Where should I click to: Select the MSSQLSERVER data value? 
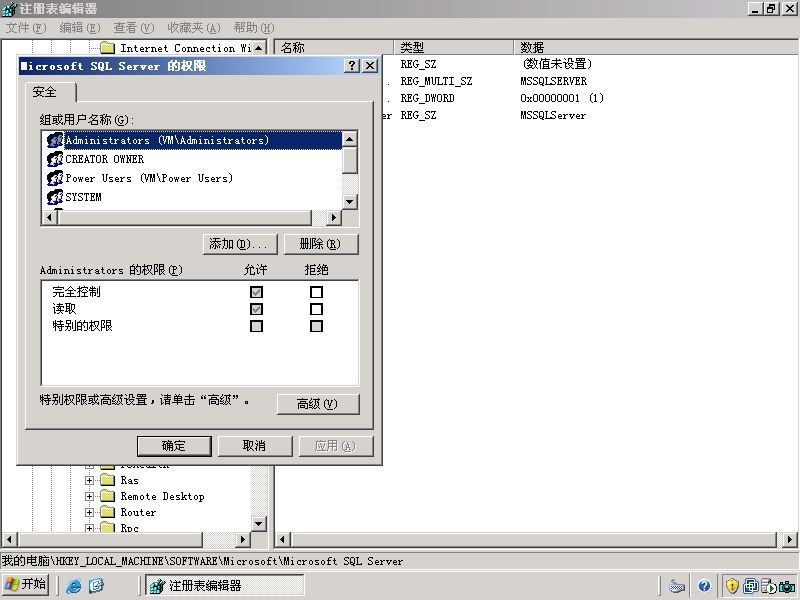pos(554,81)
